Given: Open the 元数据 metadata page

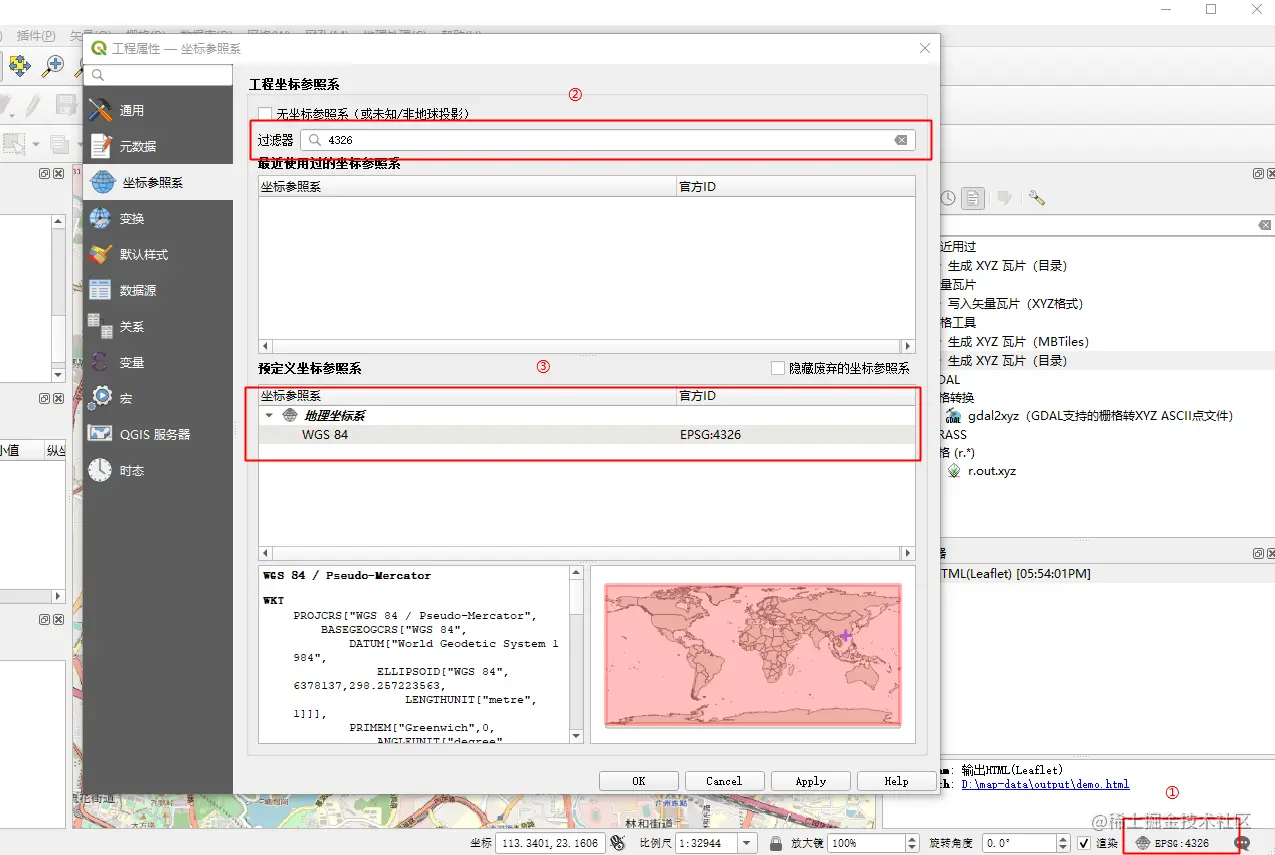Looking at the screenshot, I should tap(158, 146).
